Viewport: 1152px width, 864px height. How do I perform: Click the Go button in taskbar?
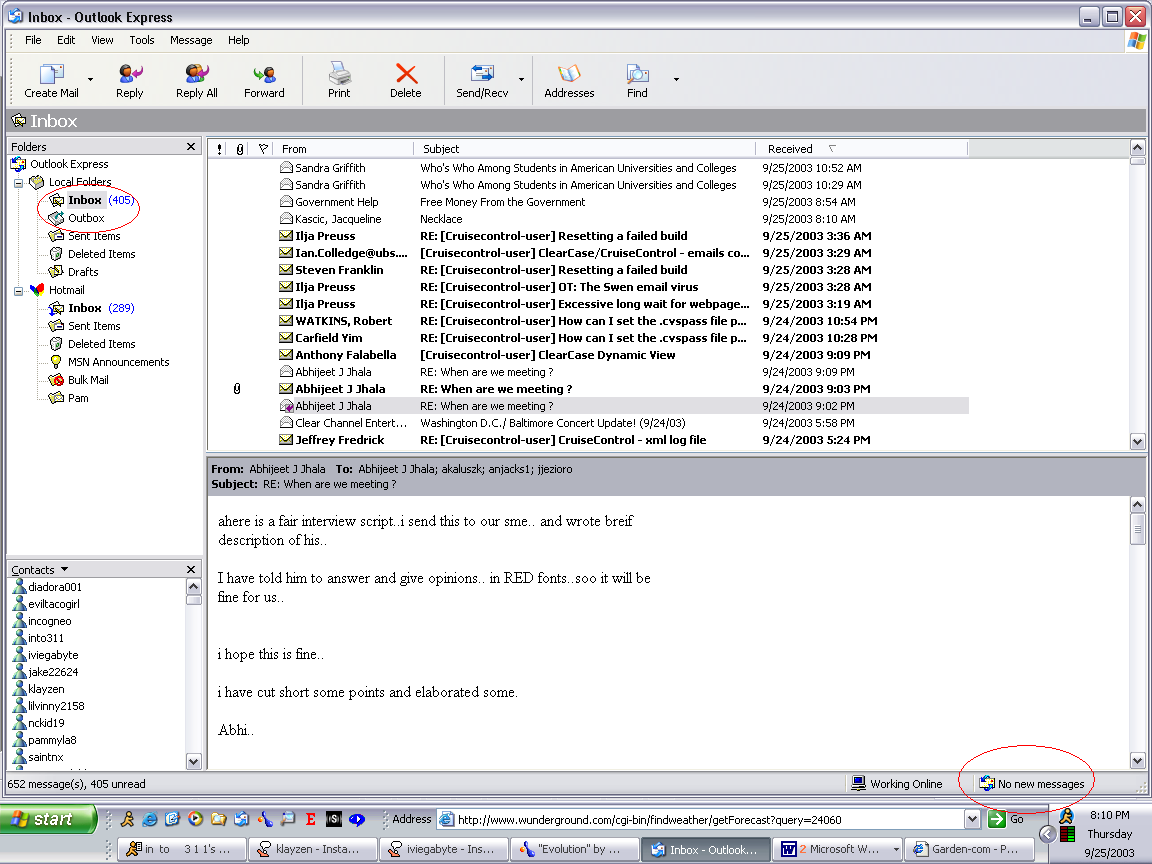tap(1007, 820)
